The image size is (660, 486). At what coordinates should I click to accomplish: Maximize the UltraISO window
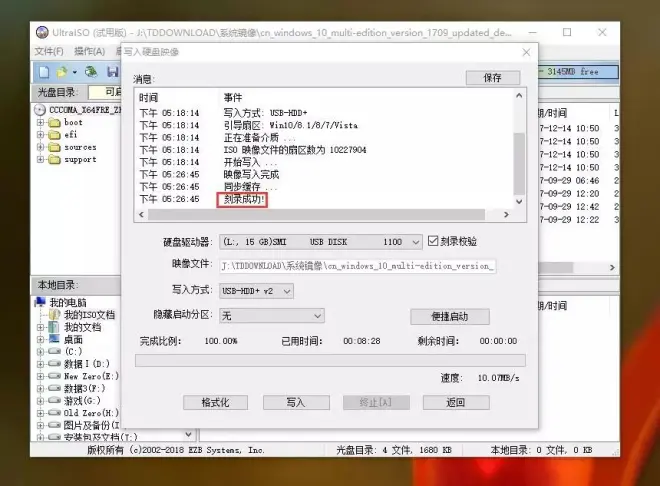[x=567, y=32]
